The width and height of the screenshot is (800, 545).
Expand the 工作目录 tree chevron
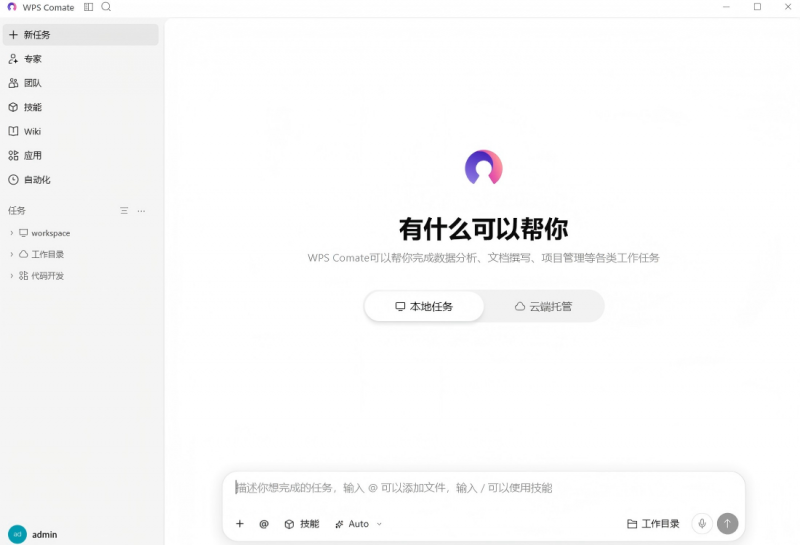click(12, 254)
